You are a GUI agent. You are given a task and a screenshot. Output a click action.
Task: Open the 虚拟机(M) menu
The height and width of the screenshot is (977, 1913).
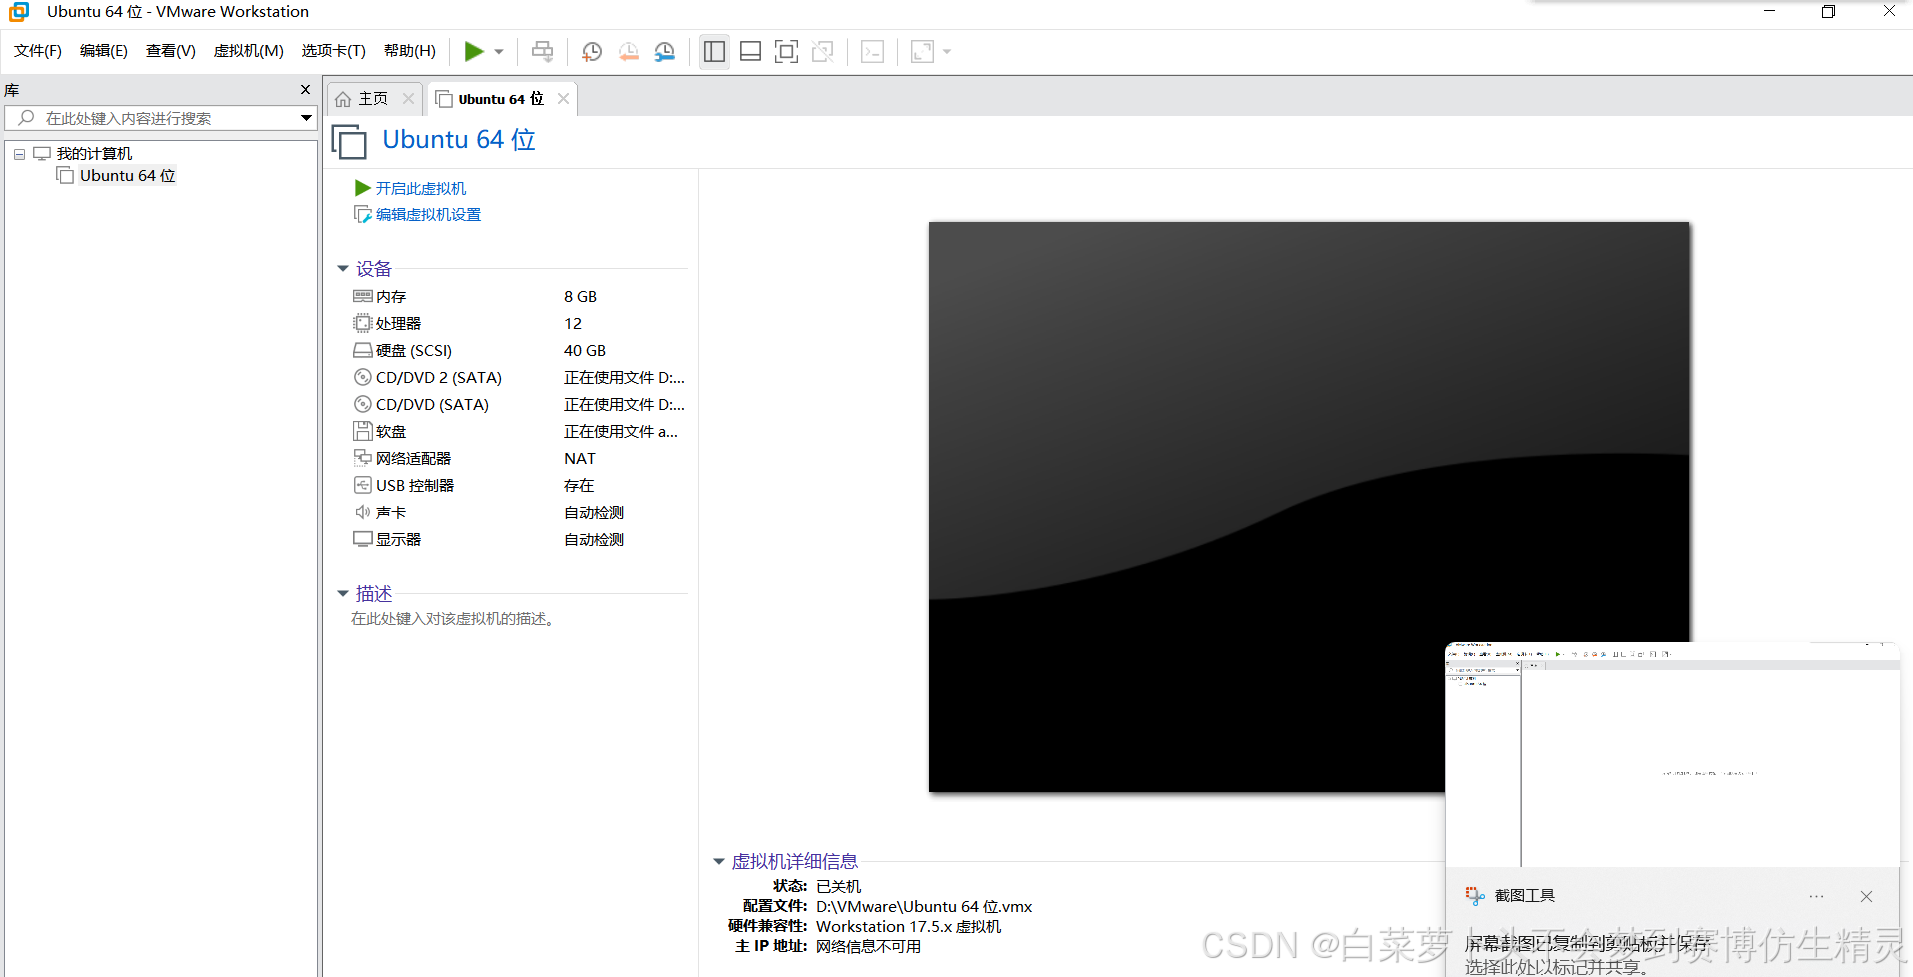249,51
